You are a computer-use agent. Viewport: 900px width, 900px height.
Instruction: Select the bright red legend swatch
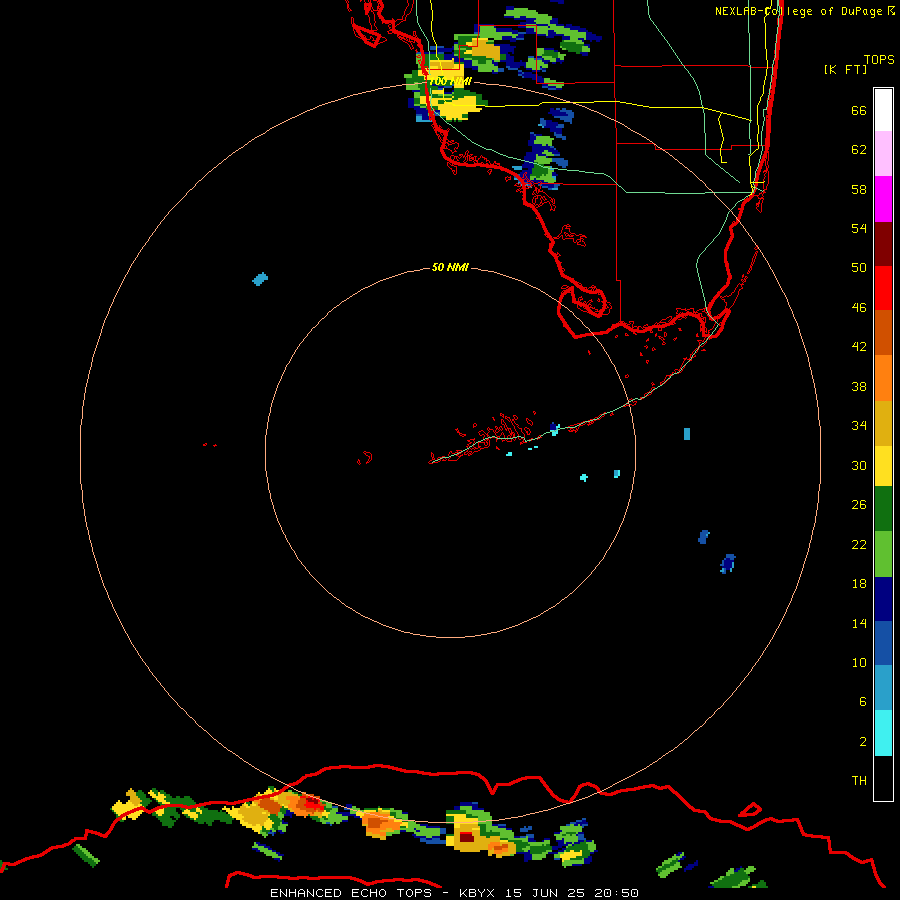click(883, 288)
